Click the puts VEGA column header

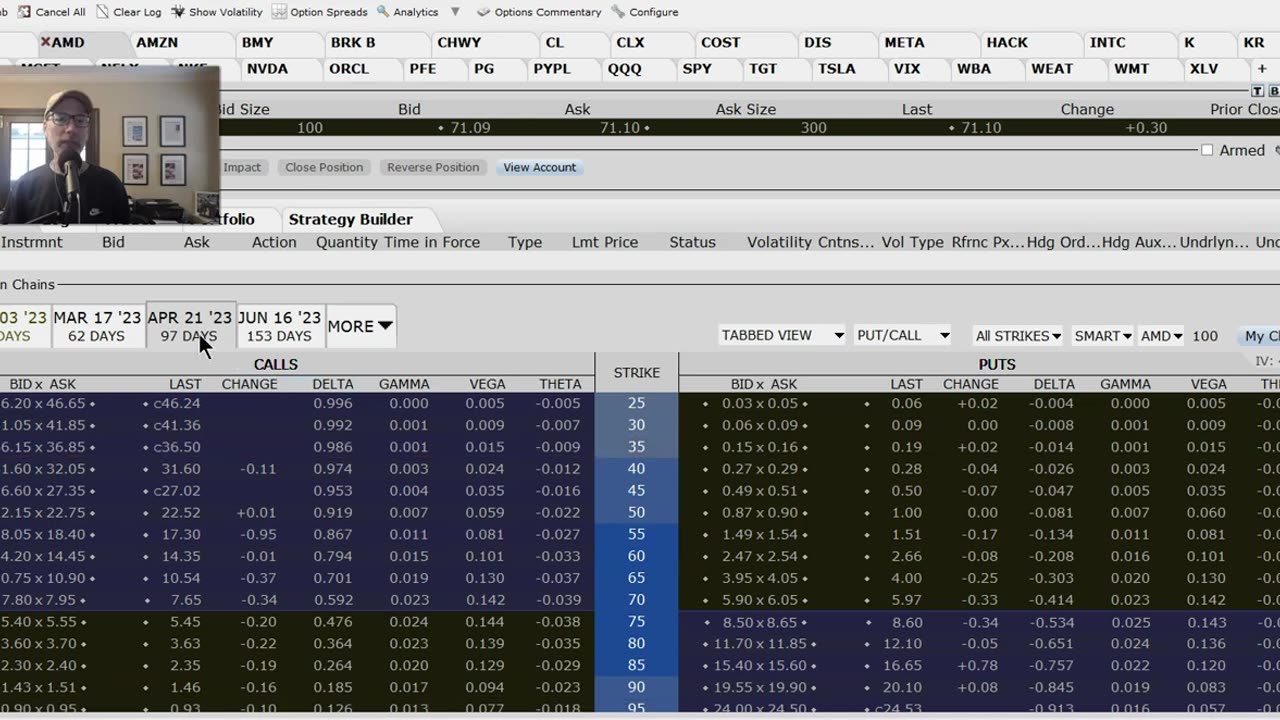[1208, 384]
